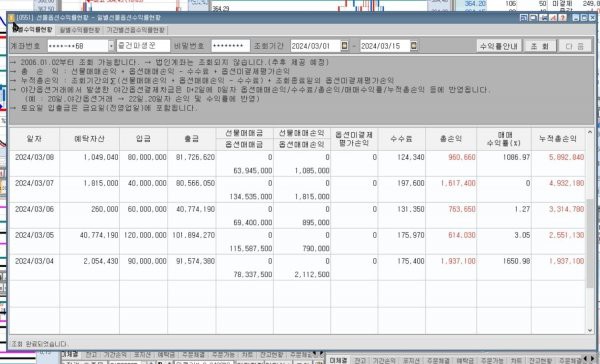Click the 다음 next button
Viewport: 600px width, 364px height.
574,46
